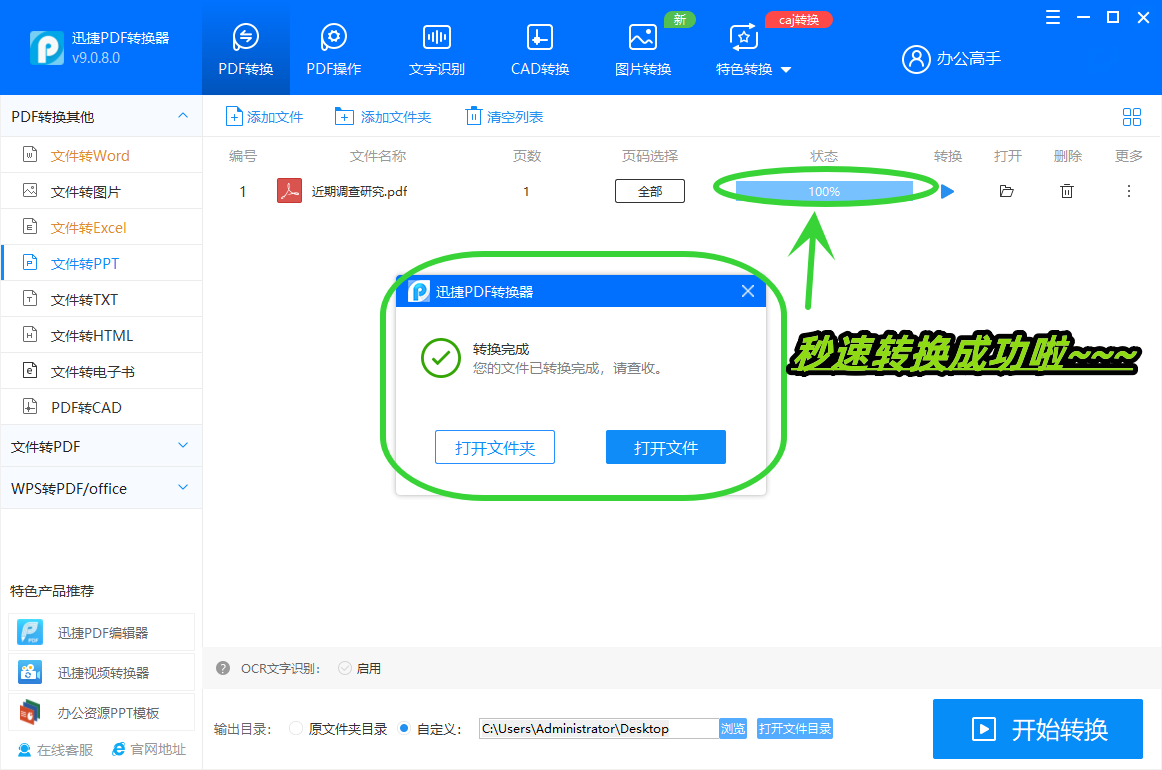Open the more options three-dot icon
1162x770 pixels.
coord(1129,191)
